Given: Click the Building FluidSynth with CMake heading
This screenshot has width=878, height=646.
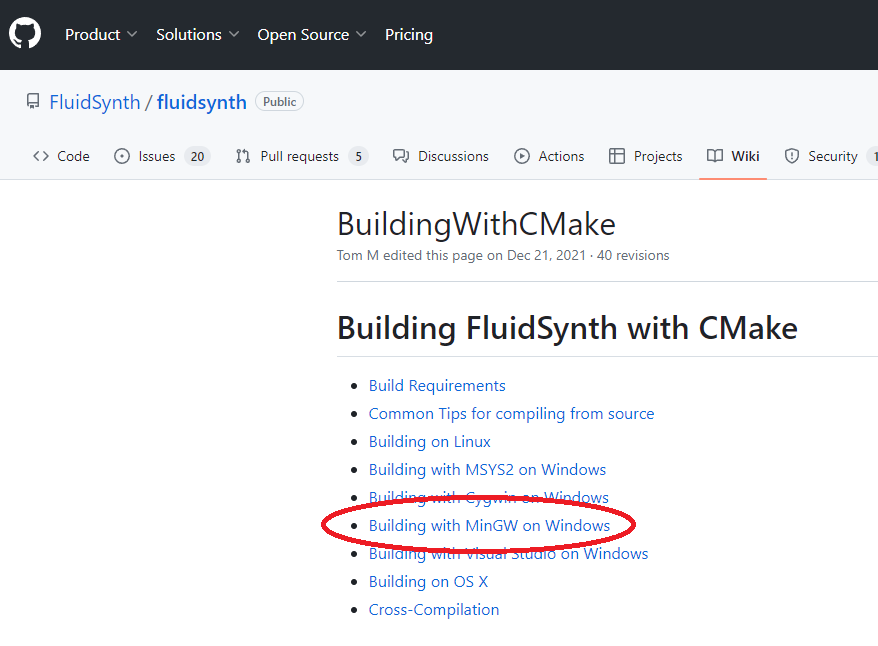Looking at the screenshot, I should pyautogui.click(x=567, y=328).
